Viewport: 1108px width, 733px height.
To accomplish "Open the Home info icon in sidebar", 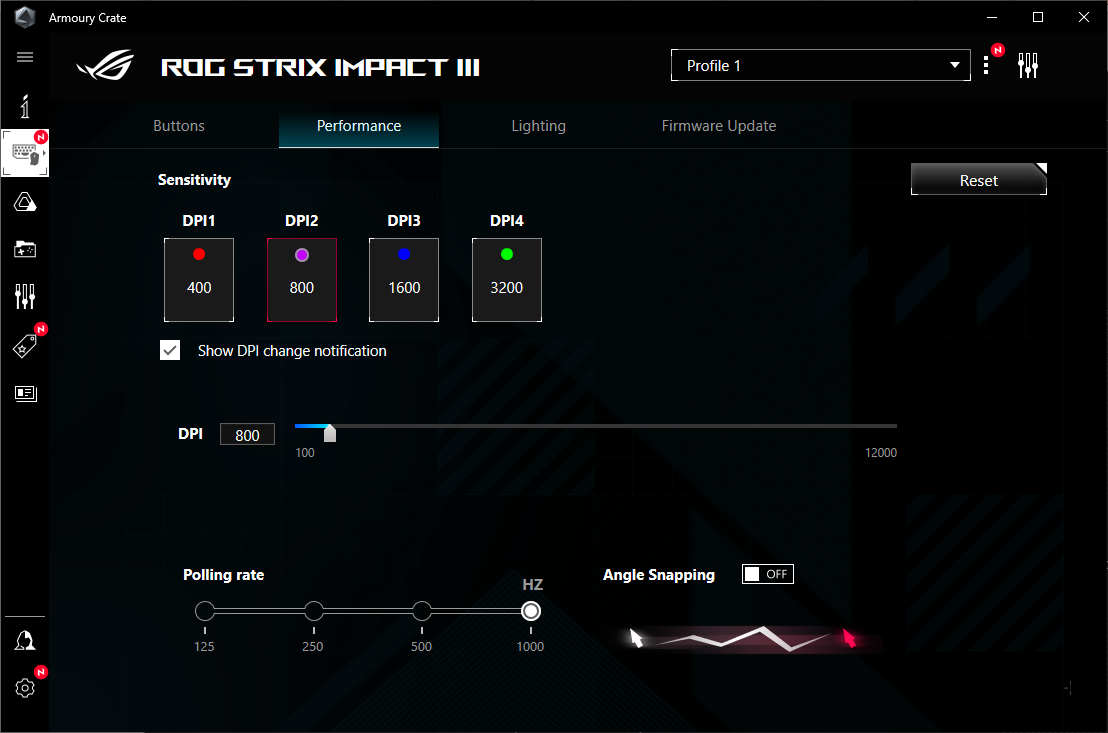I will (x=25, y=106).
